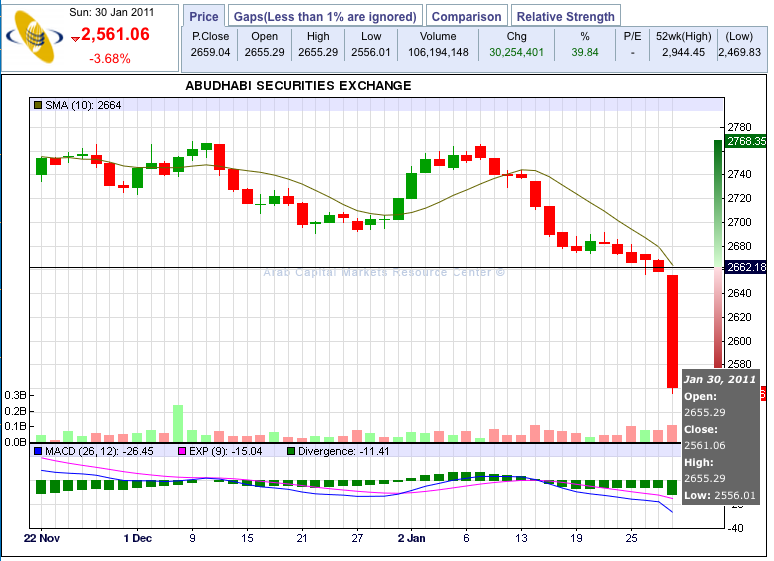Viewport: 774px width, 561px height.
Task: Click the Divergence: -11.41 label
Action: (344, 451)
